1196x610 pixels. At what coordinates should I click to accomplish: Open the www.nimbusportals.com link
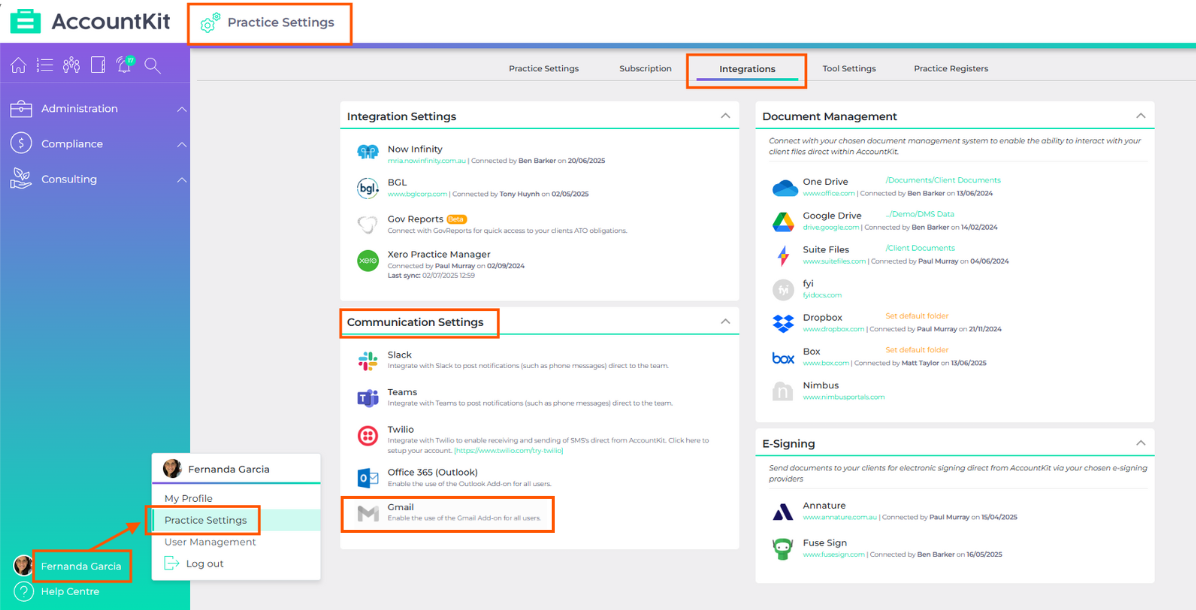pos(844,397)
